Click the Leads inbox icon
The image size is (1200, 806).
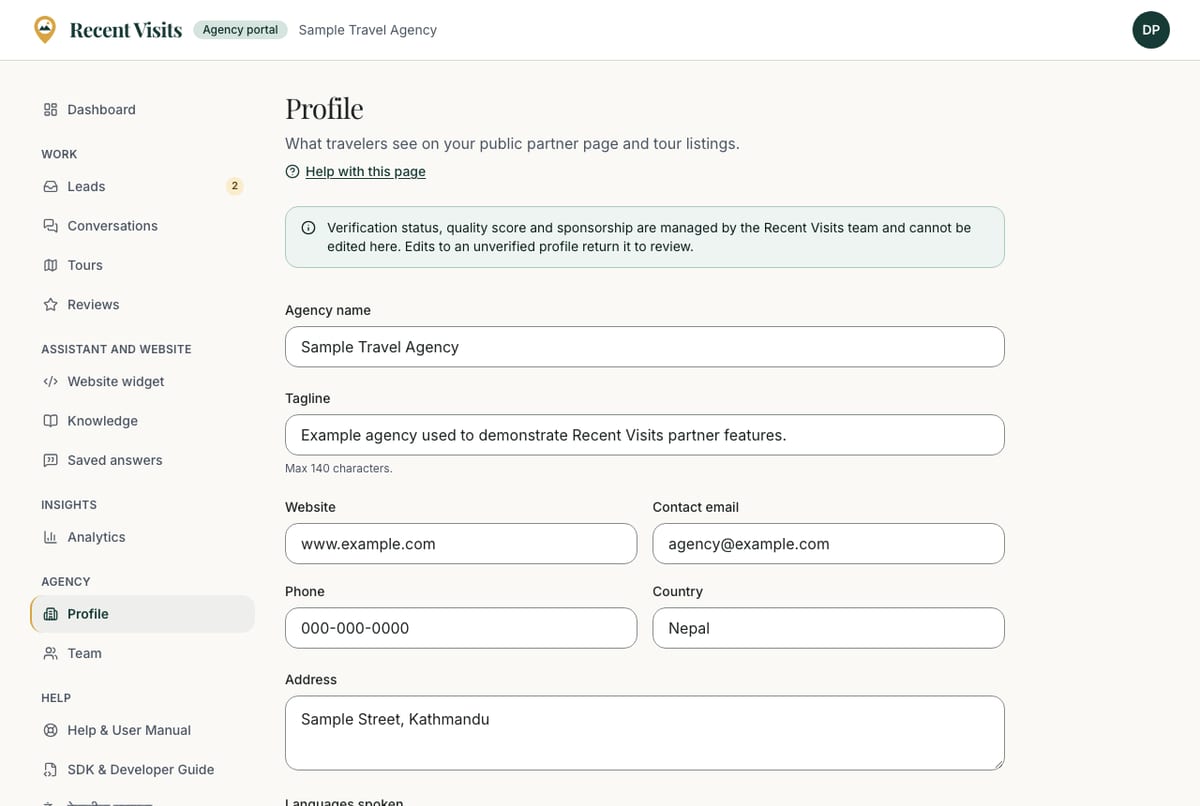pos(50,187)
